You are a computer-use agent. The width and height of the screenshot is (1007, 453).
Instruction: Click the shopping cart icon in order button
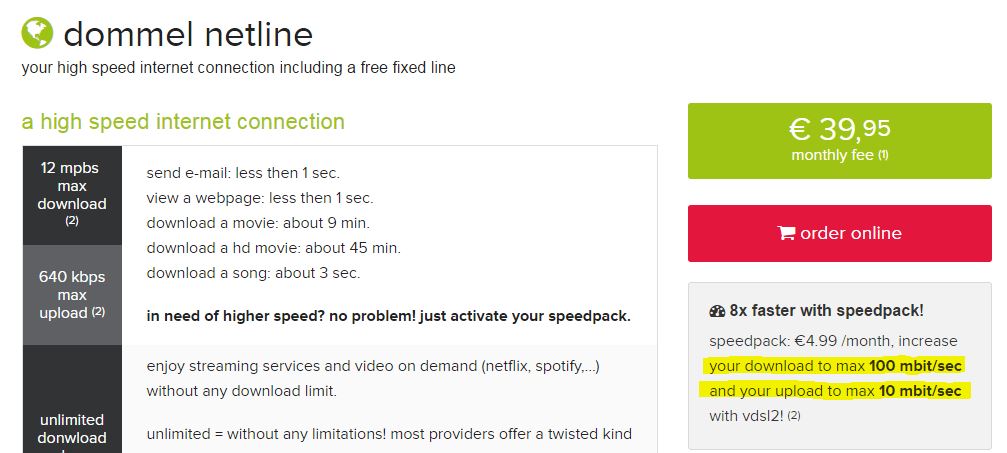[x=786, y=233]
